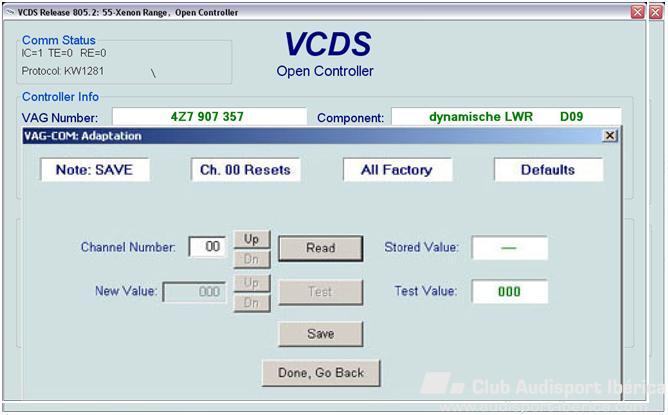
Task: Click the Save button
Action: [x=320, y=334]
